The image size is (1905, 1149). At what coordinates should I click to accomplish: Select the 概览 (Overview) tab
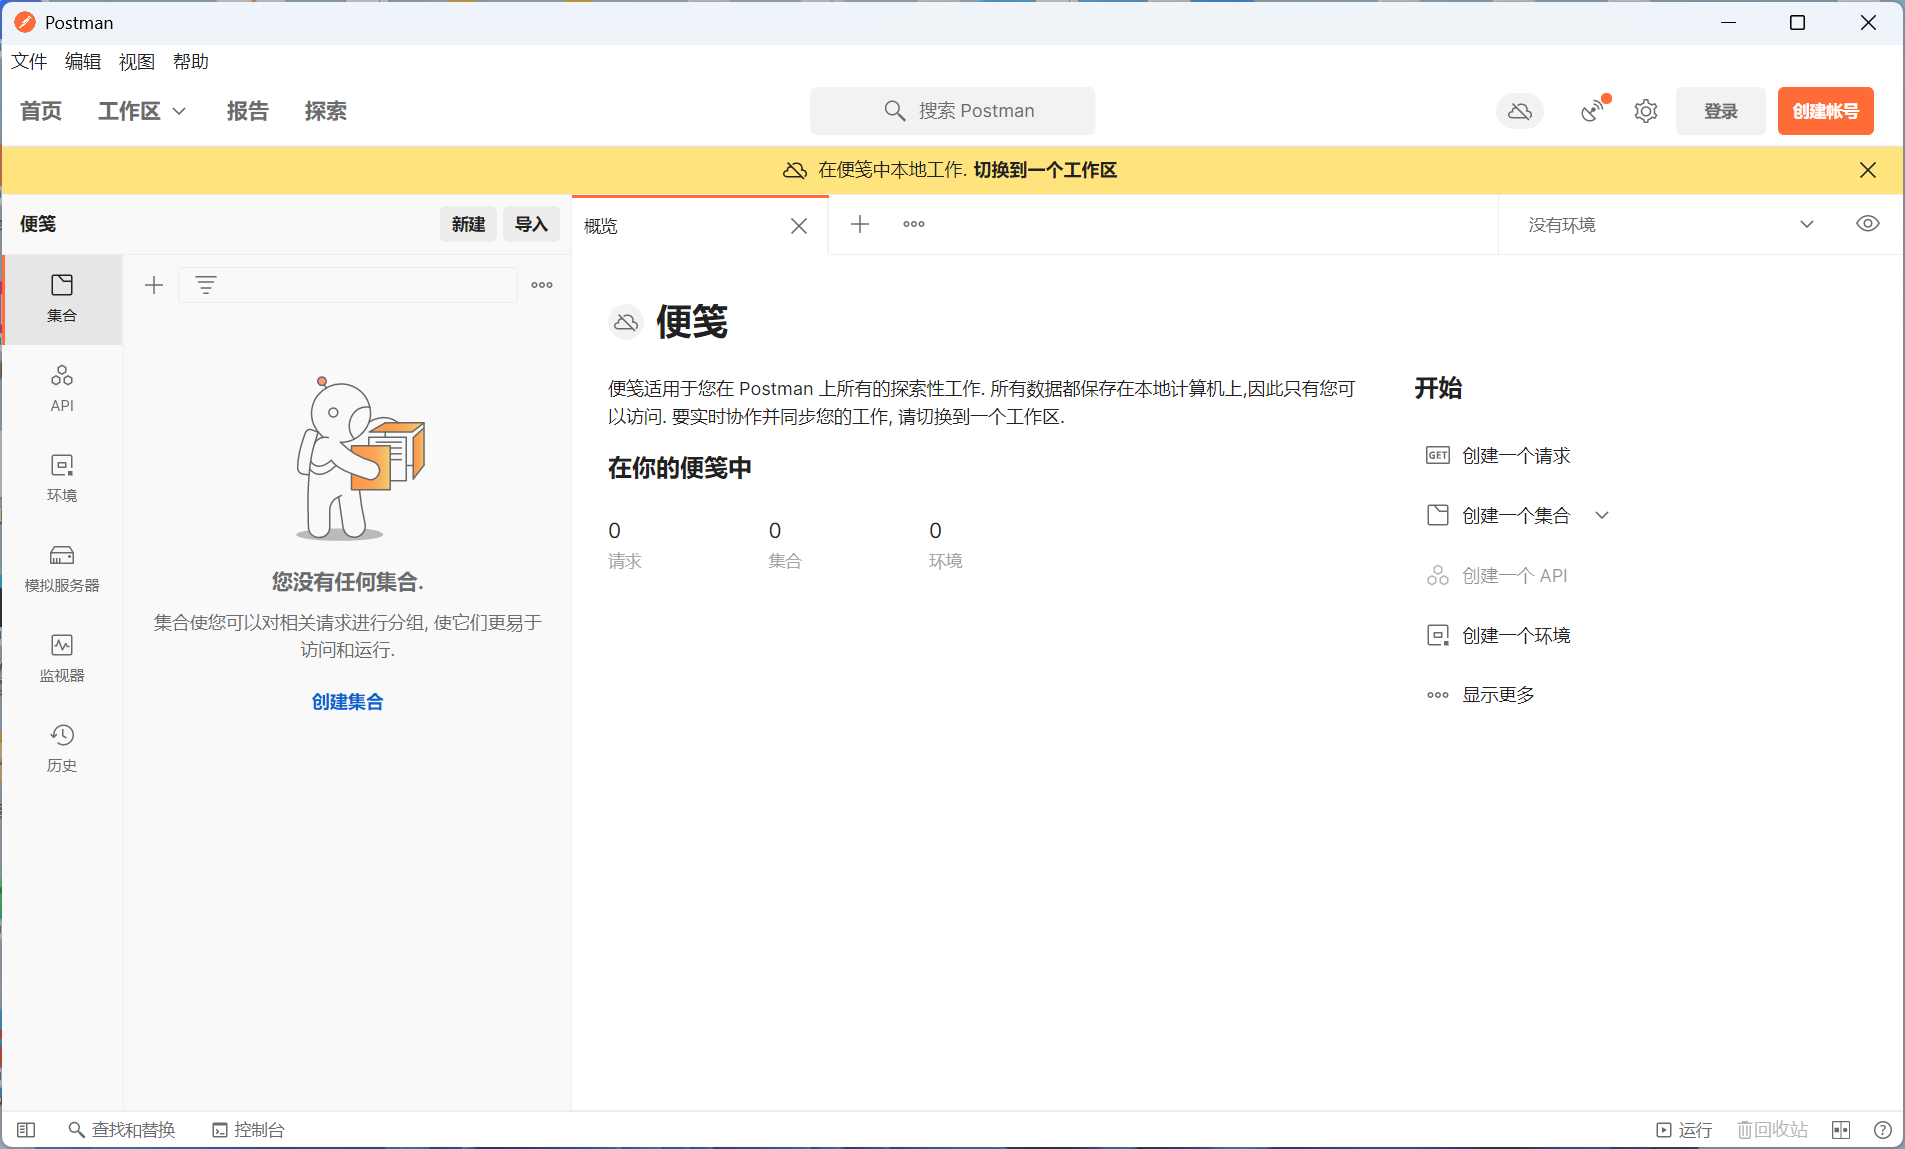pos(700,226)
